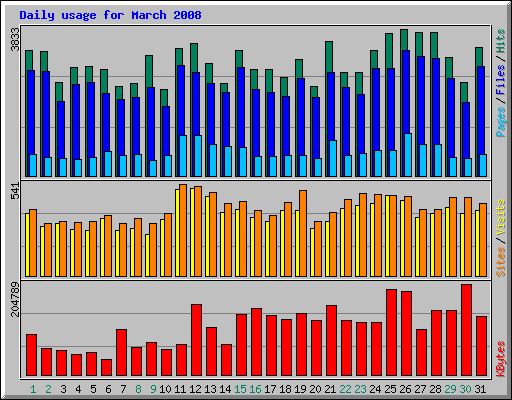The width and height of the screenshot is (512, 400).
Task: Click day label '10' on the x-axis
Action: coord(165,389)
